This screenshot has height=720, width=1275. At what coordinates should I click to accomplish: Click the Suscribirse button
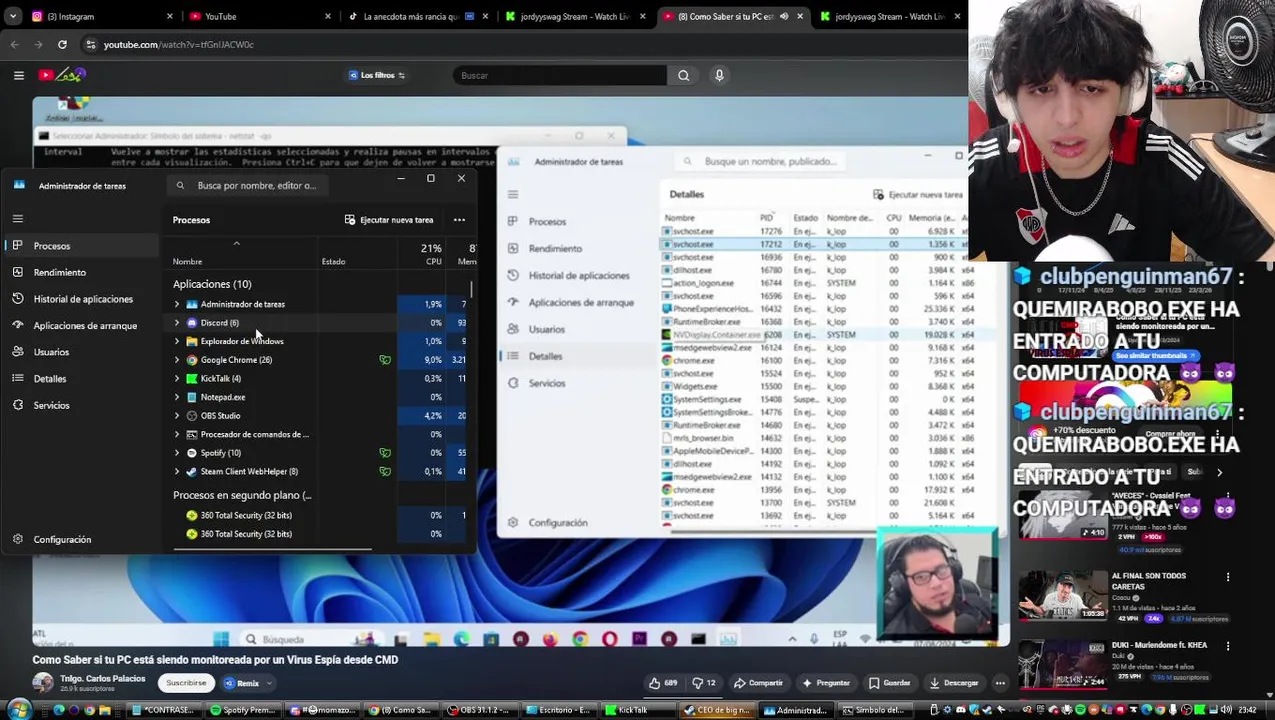(186, 683)
